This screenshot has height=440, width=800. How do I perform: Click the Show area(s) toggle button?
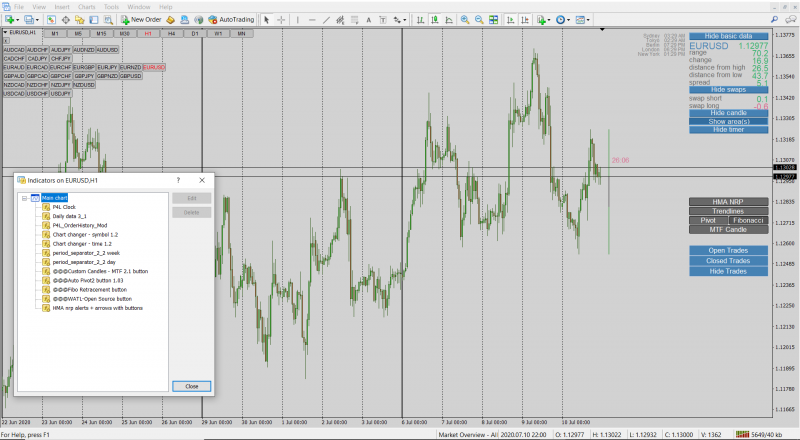tap(728, 121)
